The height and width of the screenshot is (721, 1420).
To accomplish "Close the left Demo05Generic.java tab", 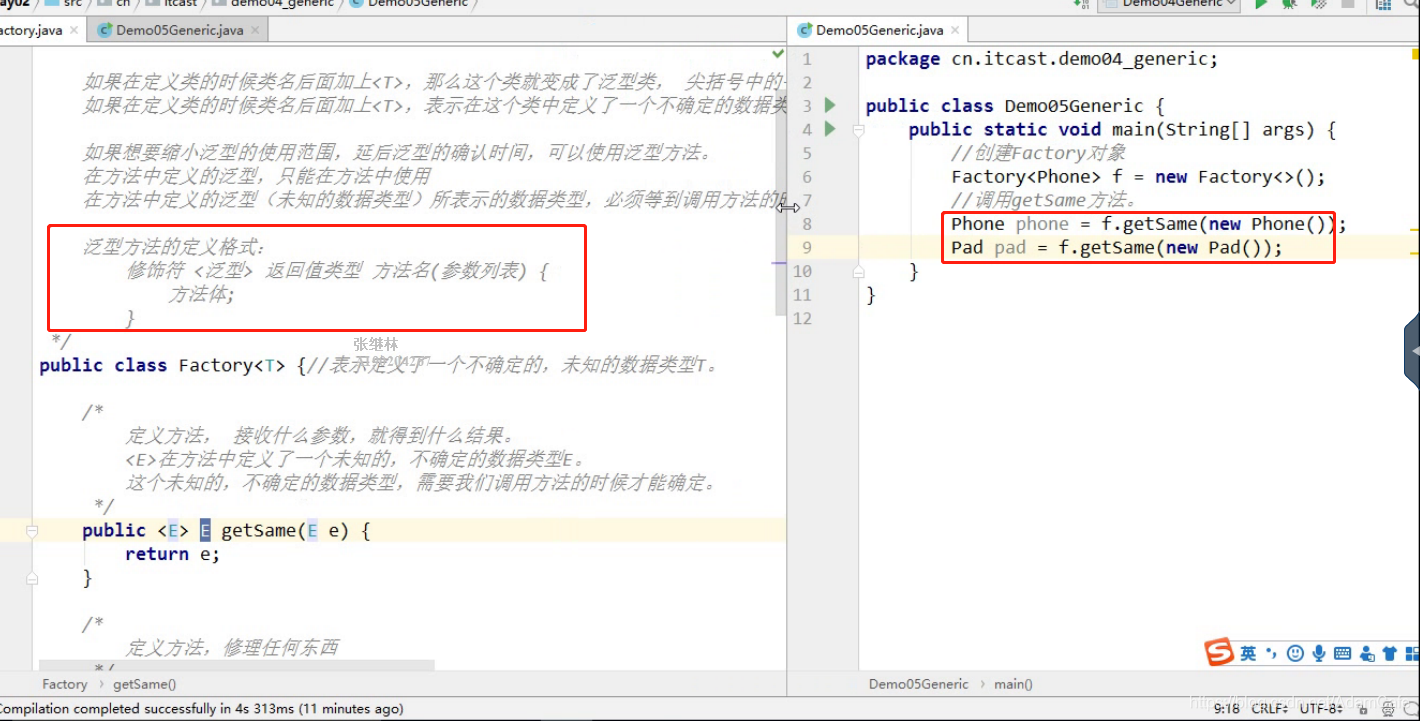I will [x=255, y=30].
